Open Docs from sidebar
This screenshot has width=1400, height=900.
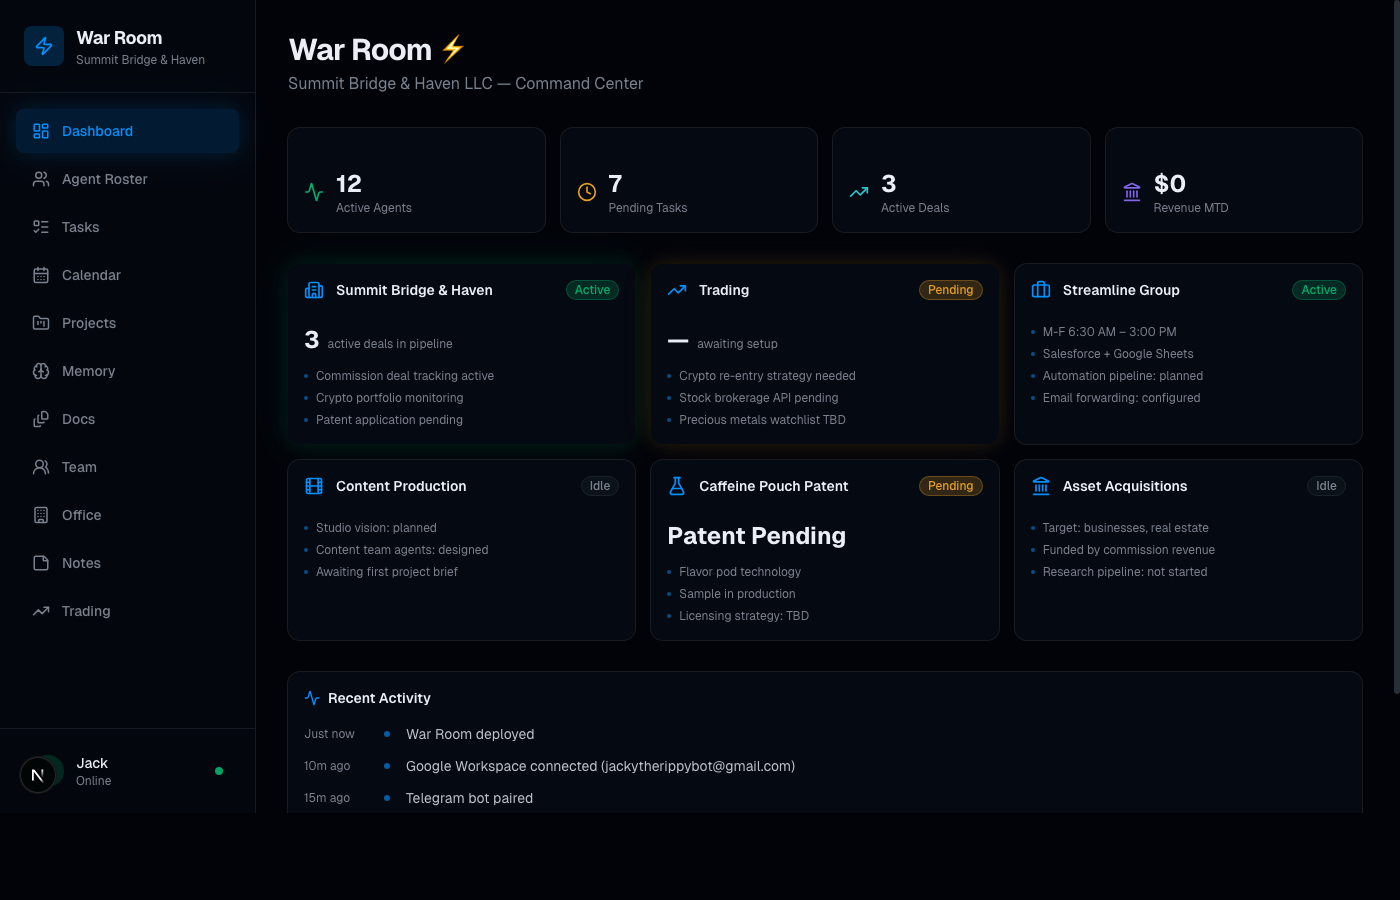pyautogui.click(x=128, y=419)
